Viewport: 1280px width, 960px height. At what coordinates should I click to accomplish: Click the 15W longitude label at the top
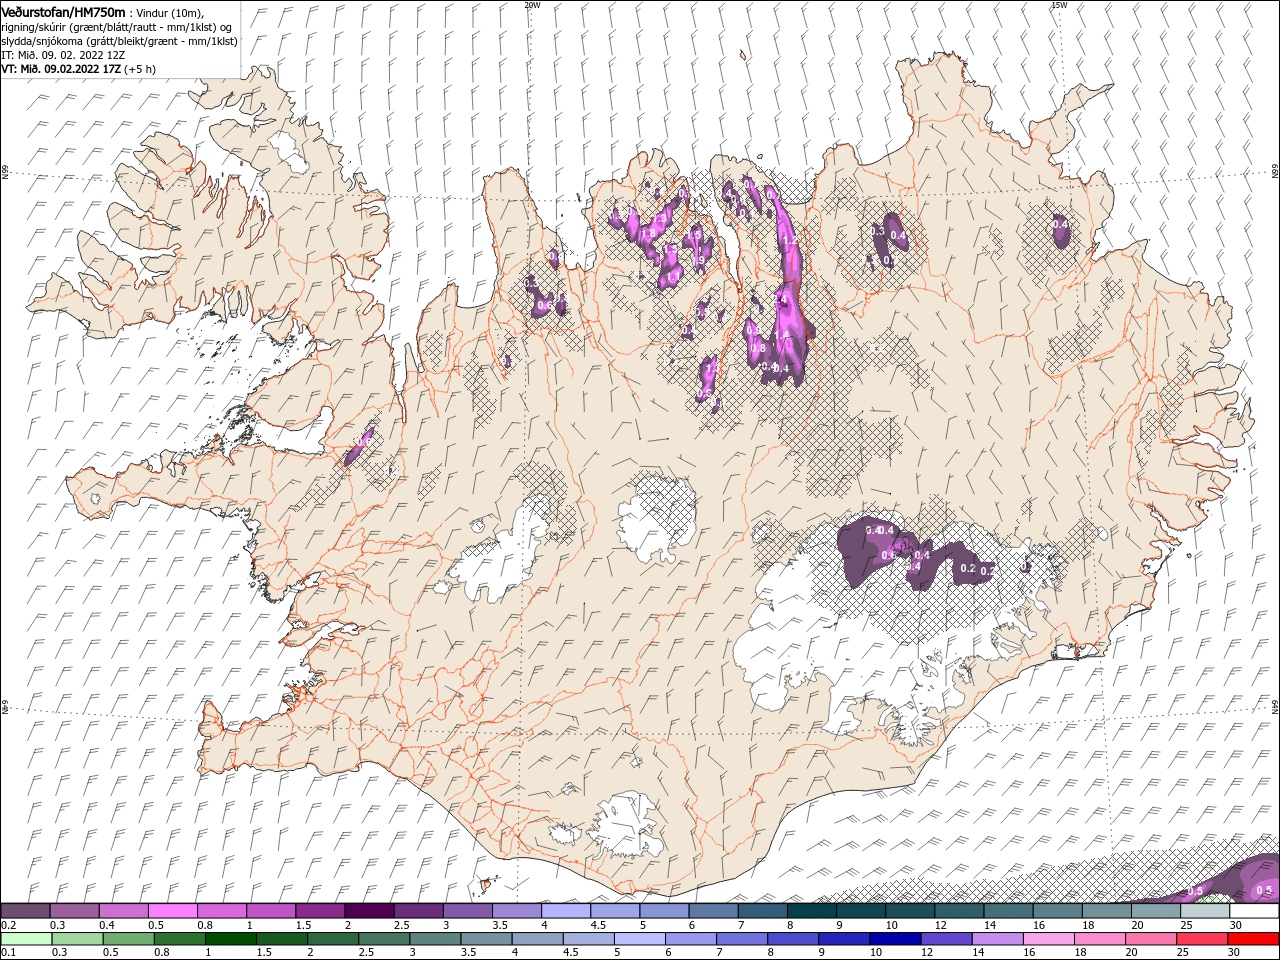coord(1059,5)
